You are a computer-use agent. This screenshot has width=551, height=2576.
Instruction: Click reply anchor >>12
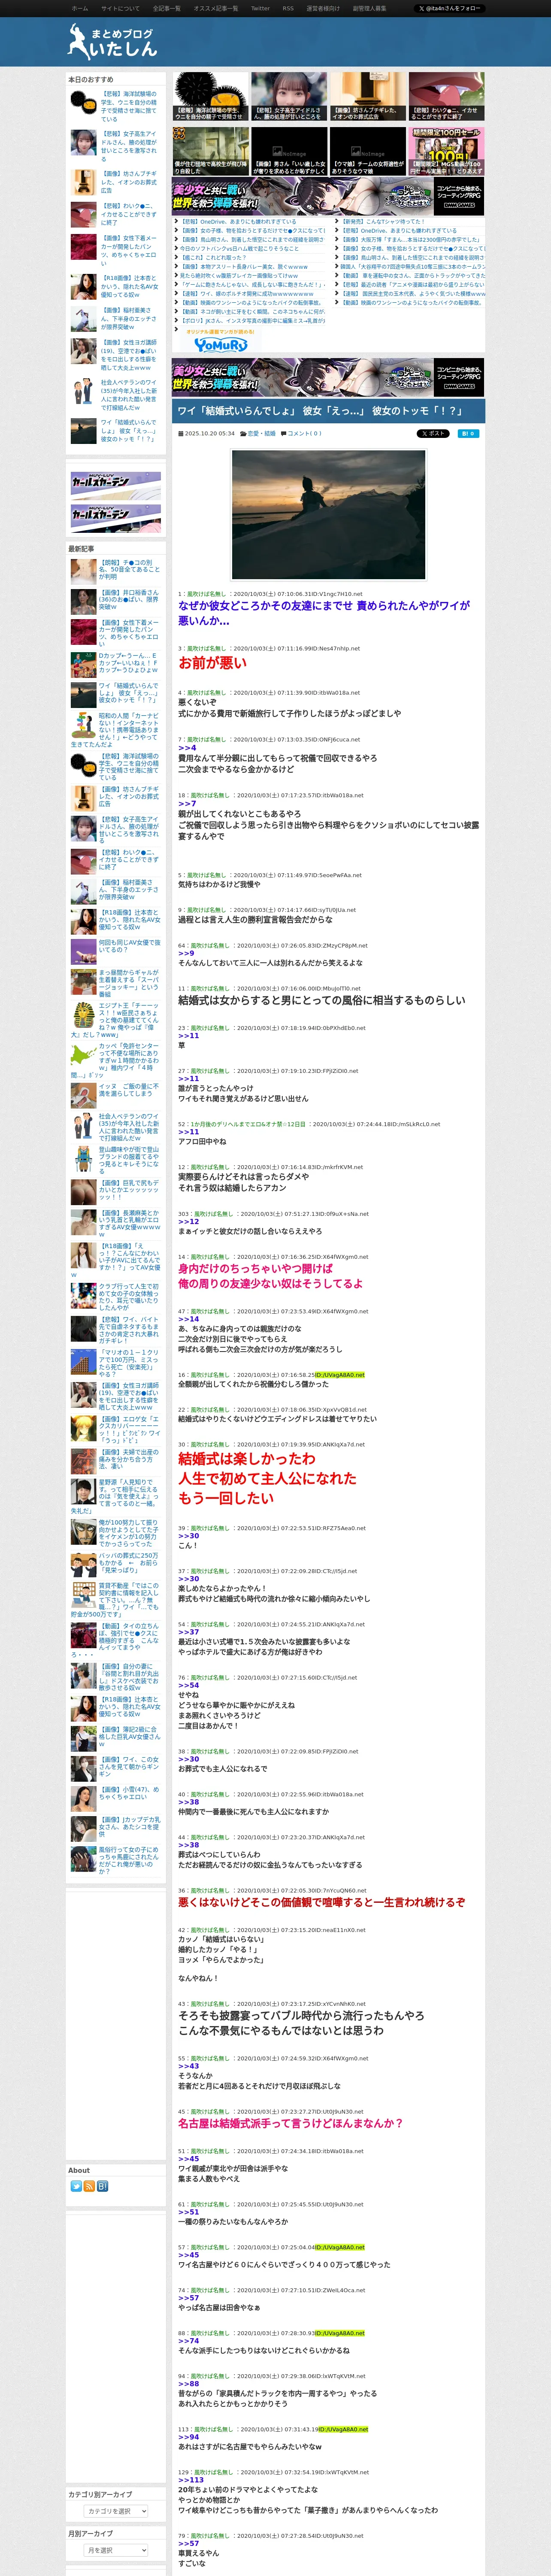point(189,1221)
